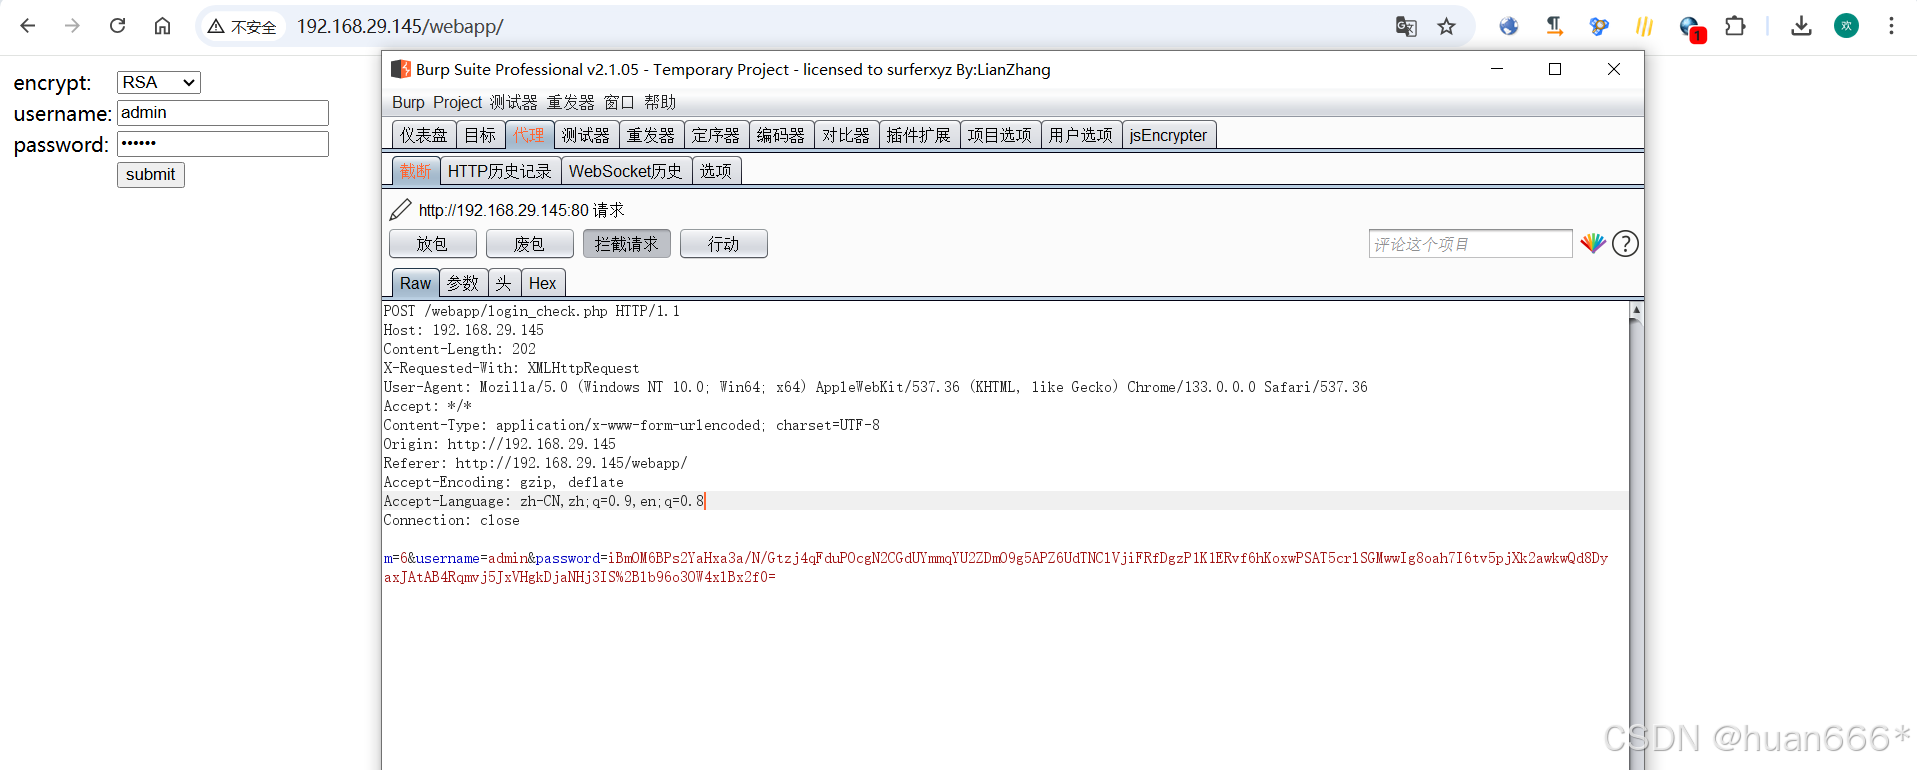Viewport: 1917px width, 770px height.
Task: Click the 行动 action button
Action: (723, 244)
